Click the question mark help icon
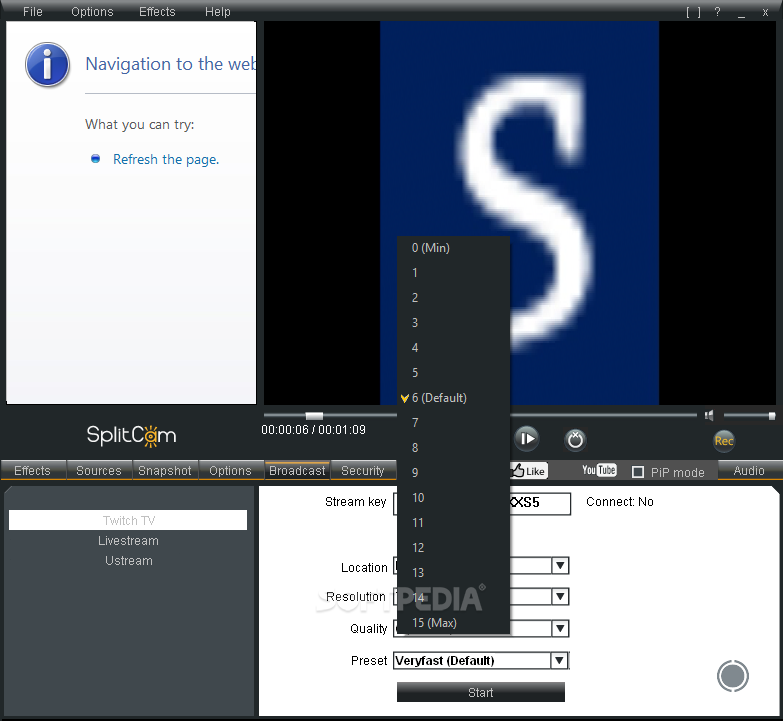This screenshot has width=783, height=721. (718, 12)
